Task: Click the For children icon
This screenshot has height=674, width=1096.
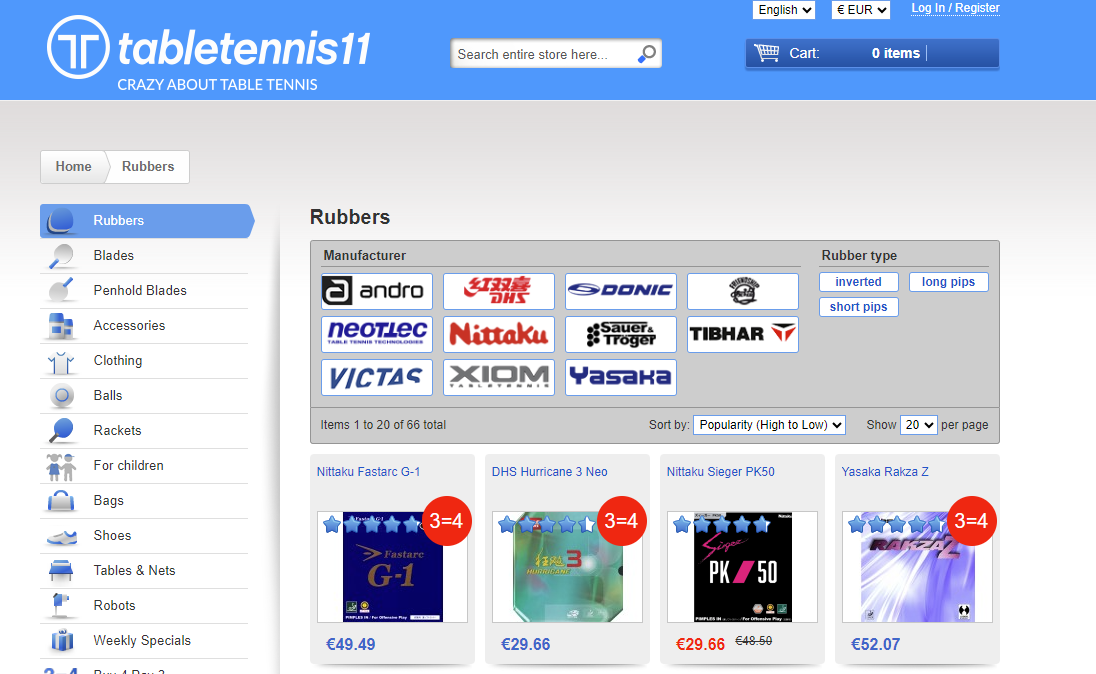Action: pyautogui.click(x=61, y=466)
